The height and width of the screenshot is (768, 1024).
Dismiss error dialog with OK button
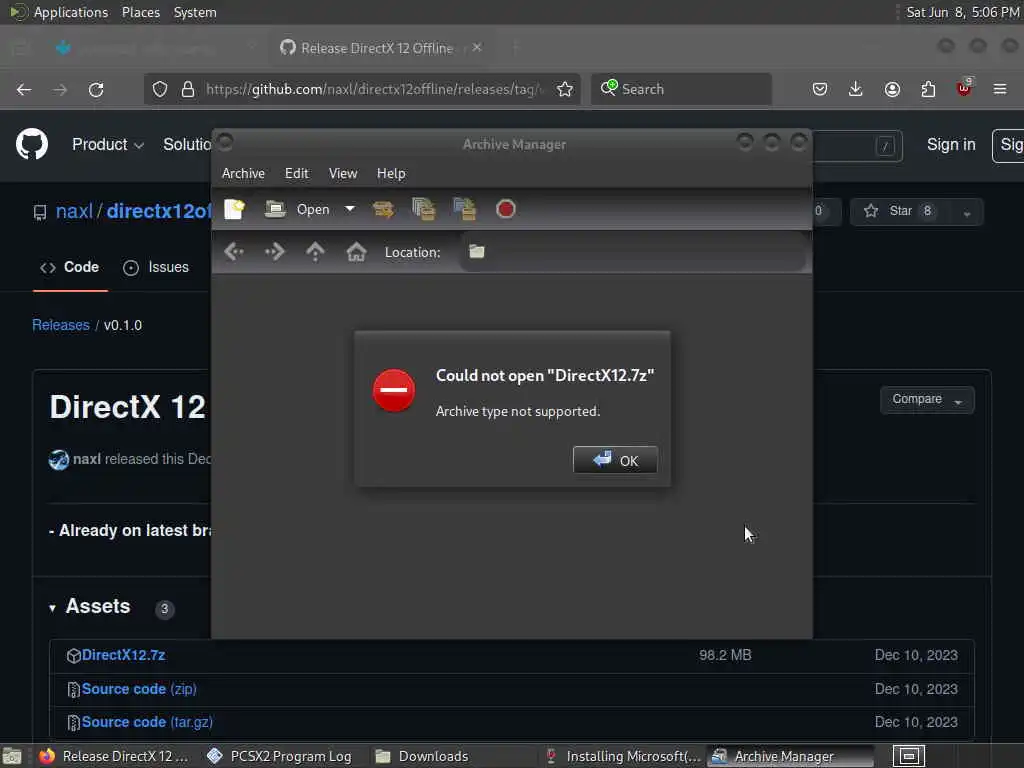pos(615,460)
